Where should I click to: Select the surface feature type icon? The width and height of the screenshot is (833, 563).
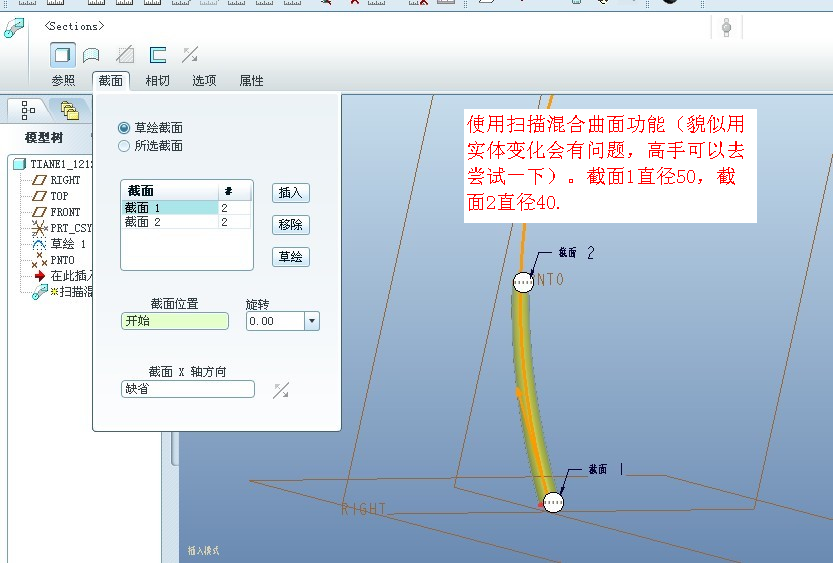pos(91,55)
